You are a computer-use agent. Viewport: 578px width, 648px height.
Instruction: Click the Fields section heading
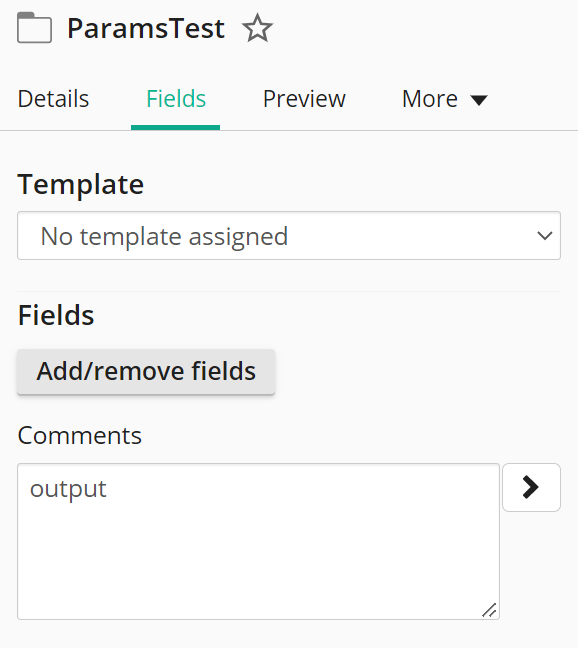click(56, 315)
